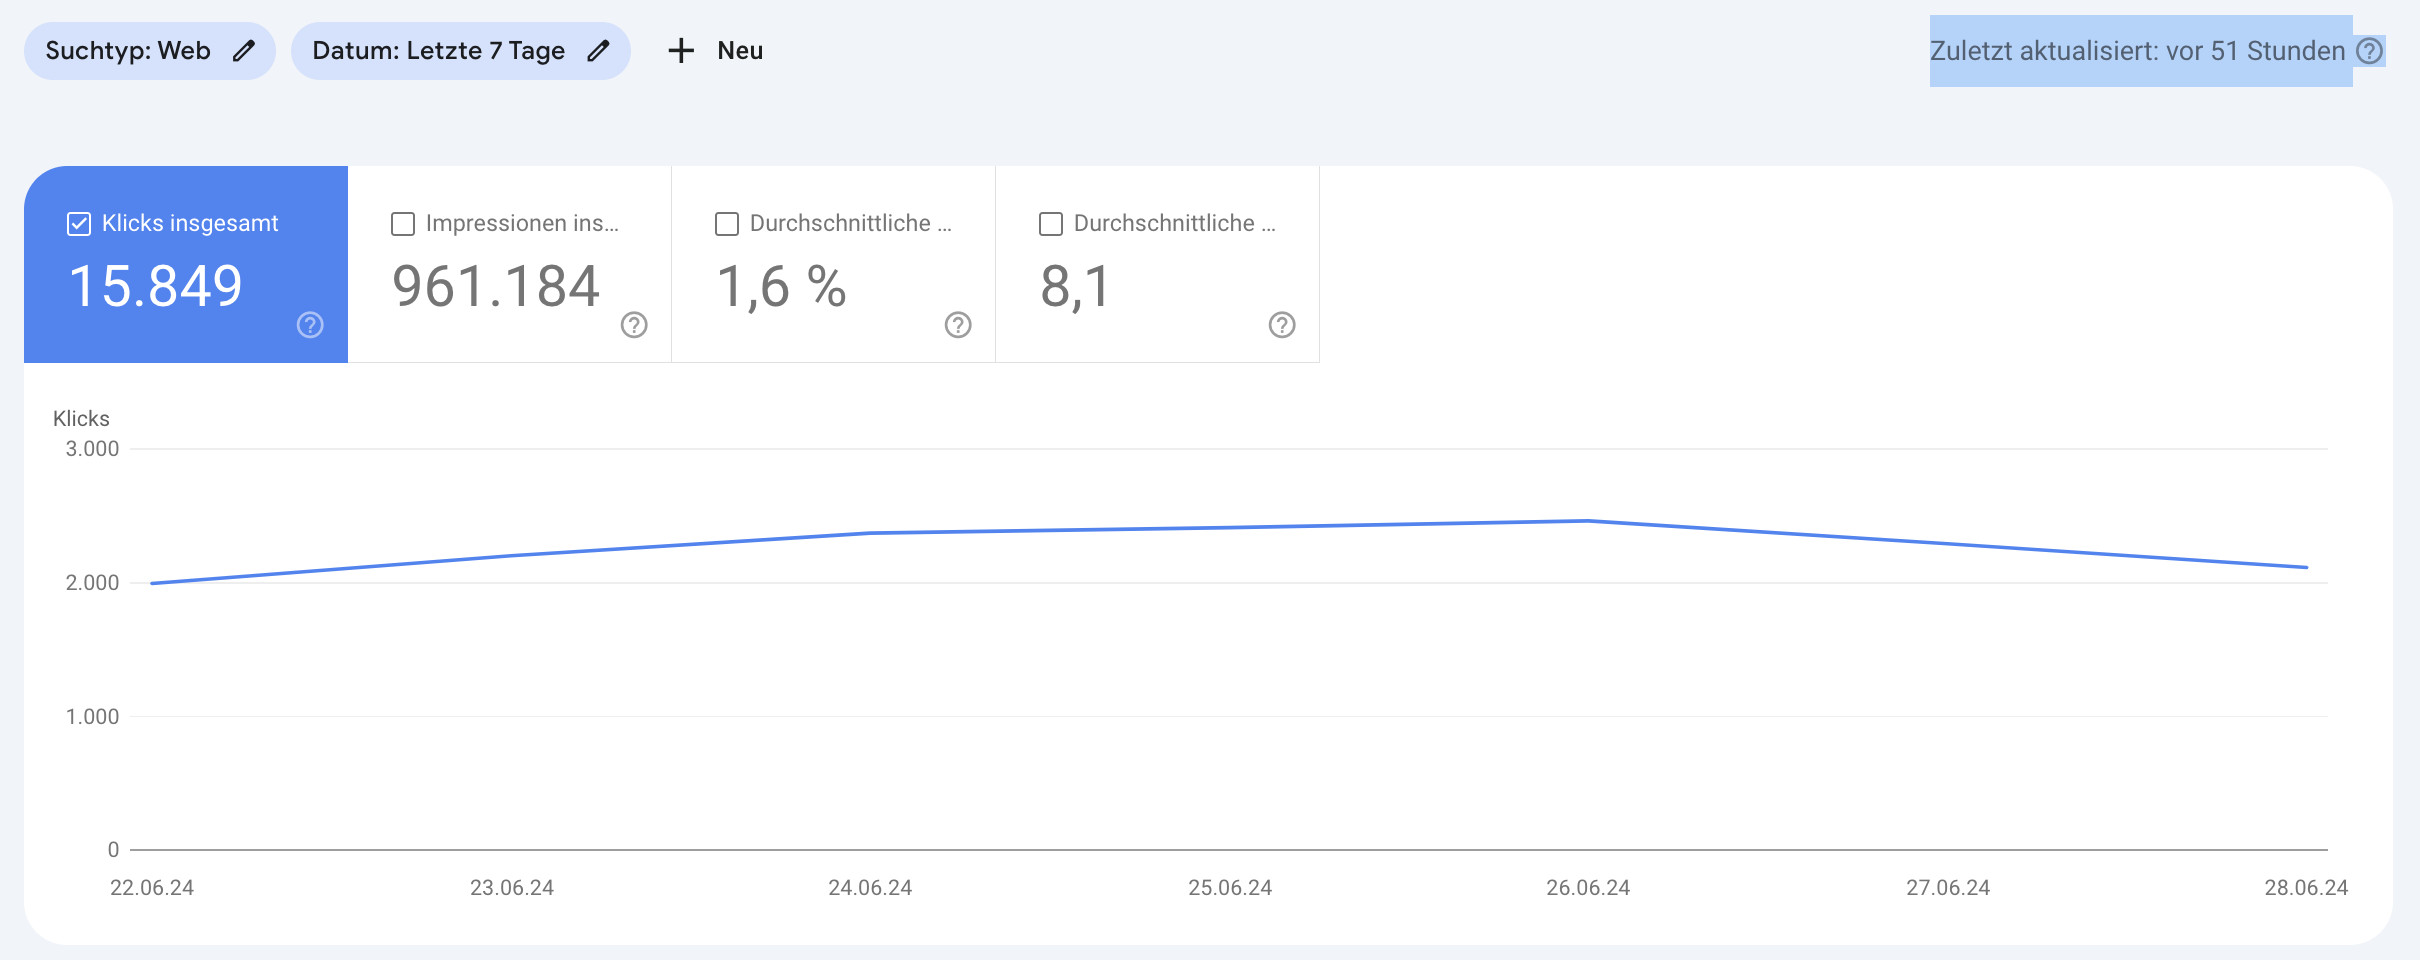Screen dimensions: 2420x960
Task: Enable the Durchschnittliche Position checkbox
Action: click(1050, 224)
